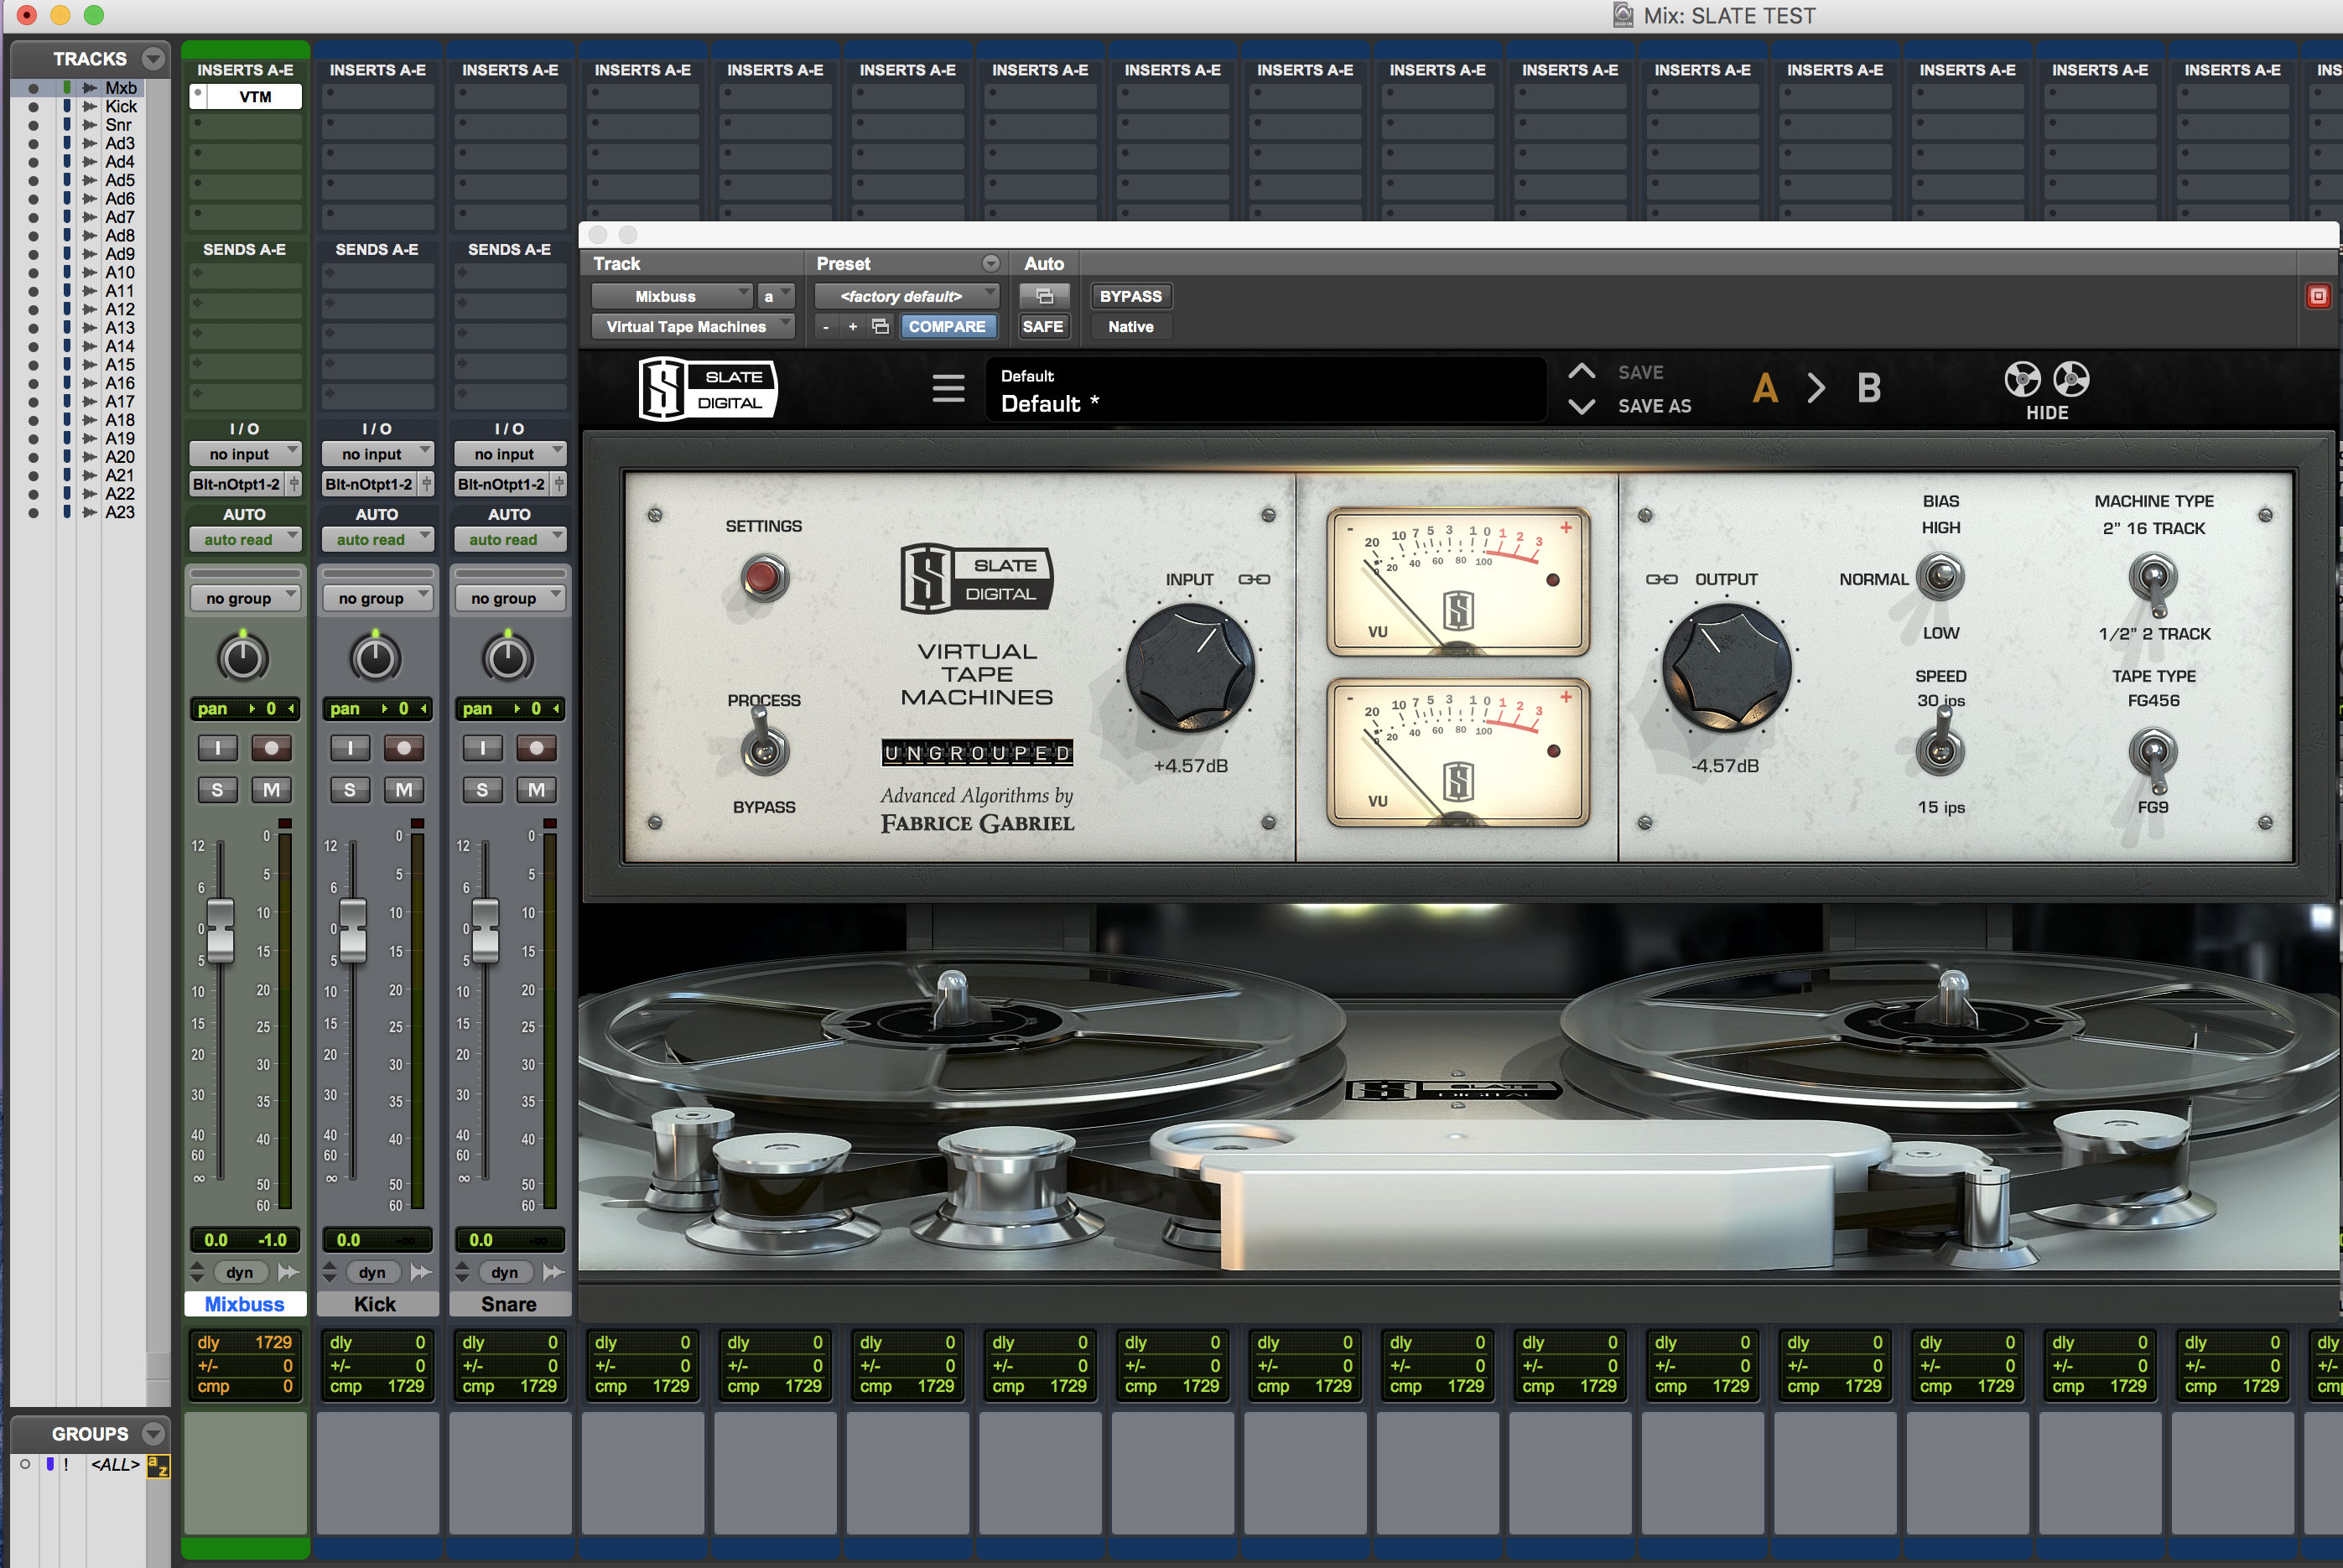Click the SAFE button
This screenshot has width=2343, height=1568.
tap(1043, 326)
